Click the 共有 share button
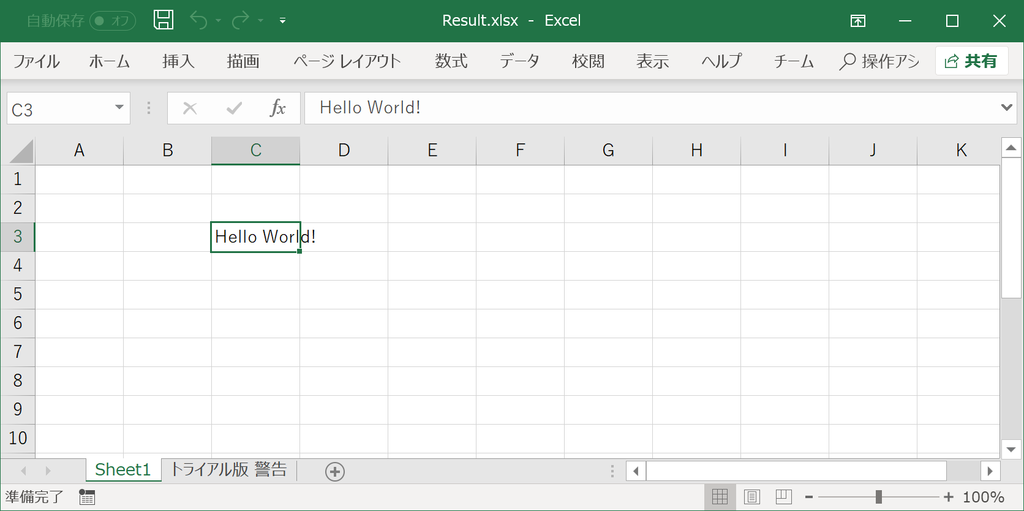The image size is (1024, 511). [x=971, y=61]
